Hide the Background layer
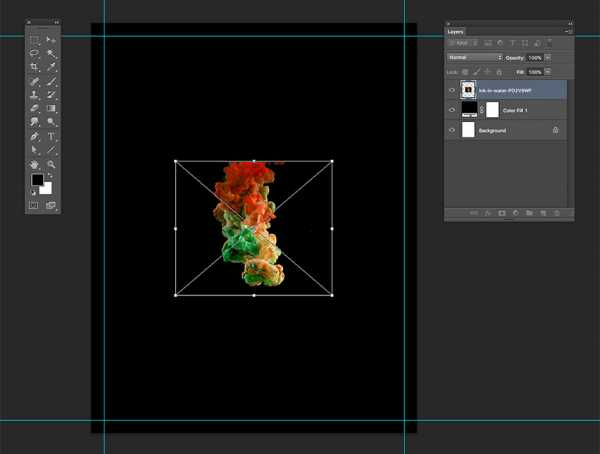The width and height of the screenshot is (600, 454). point(452,131)
